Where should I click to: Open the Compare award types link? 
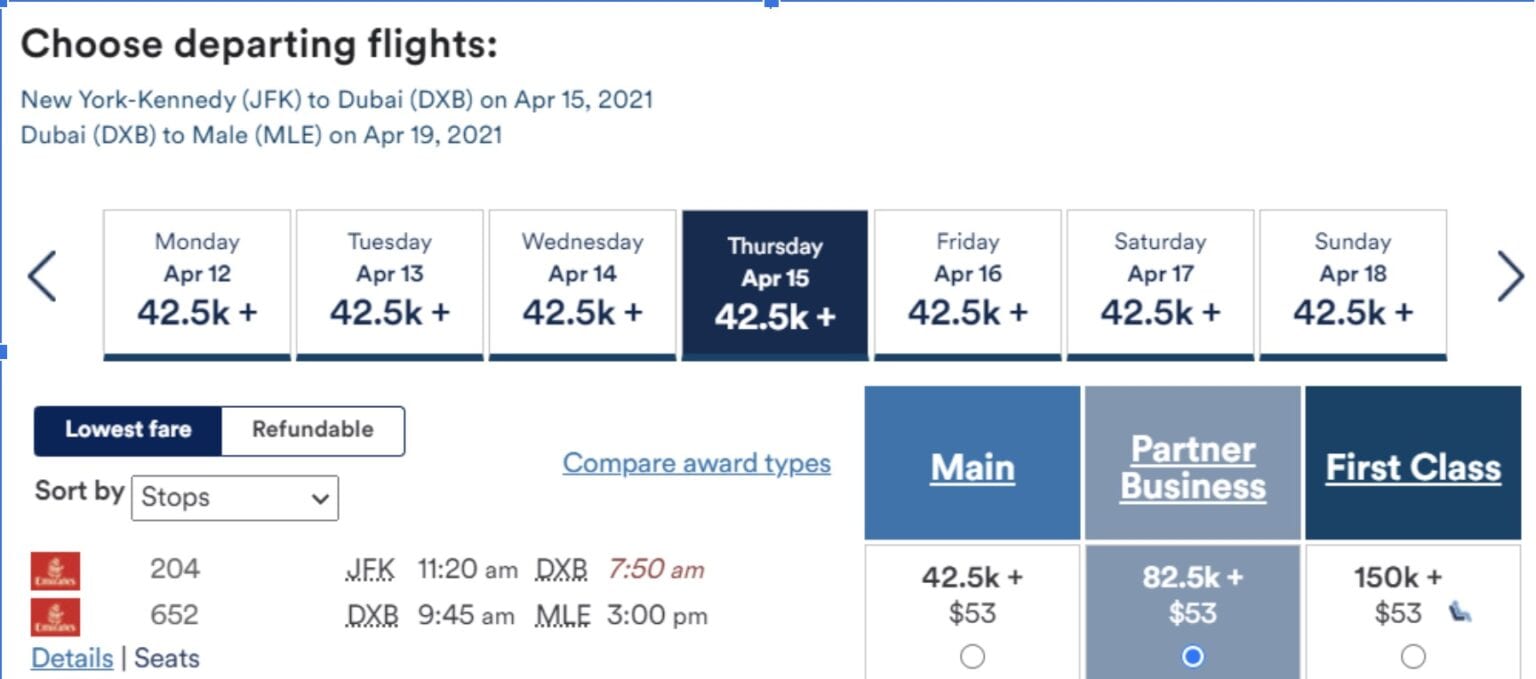tap(696, 463)
